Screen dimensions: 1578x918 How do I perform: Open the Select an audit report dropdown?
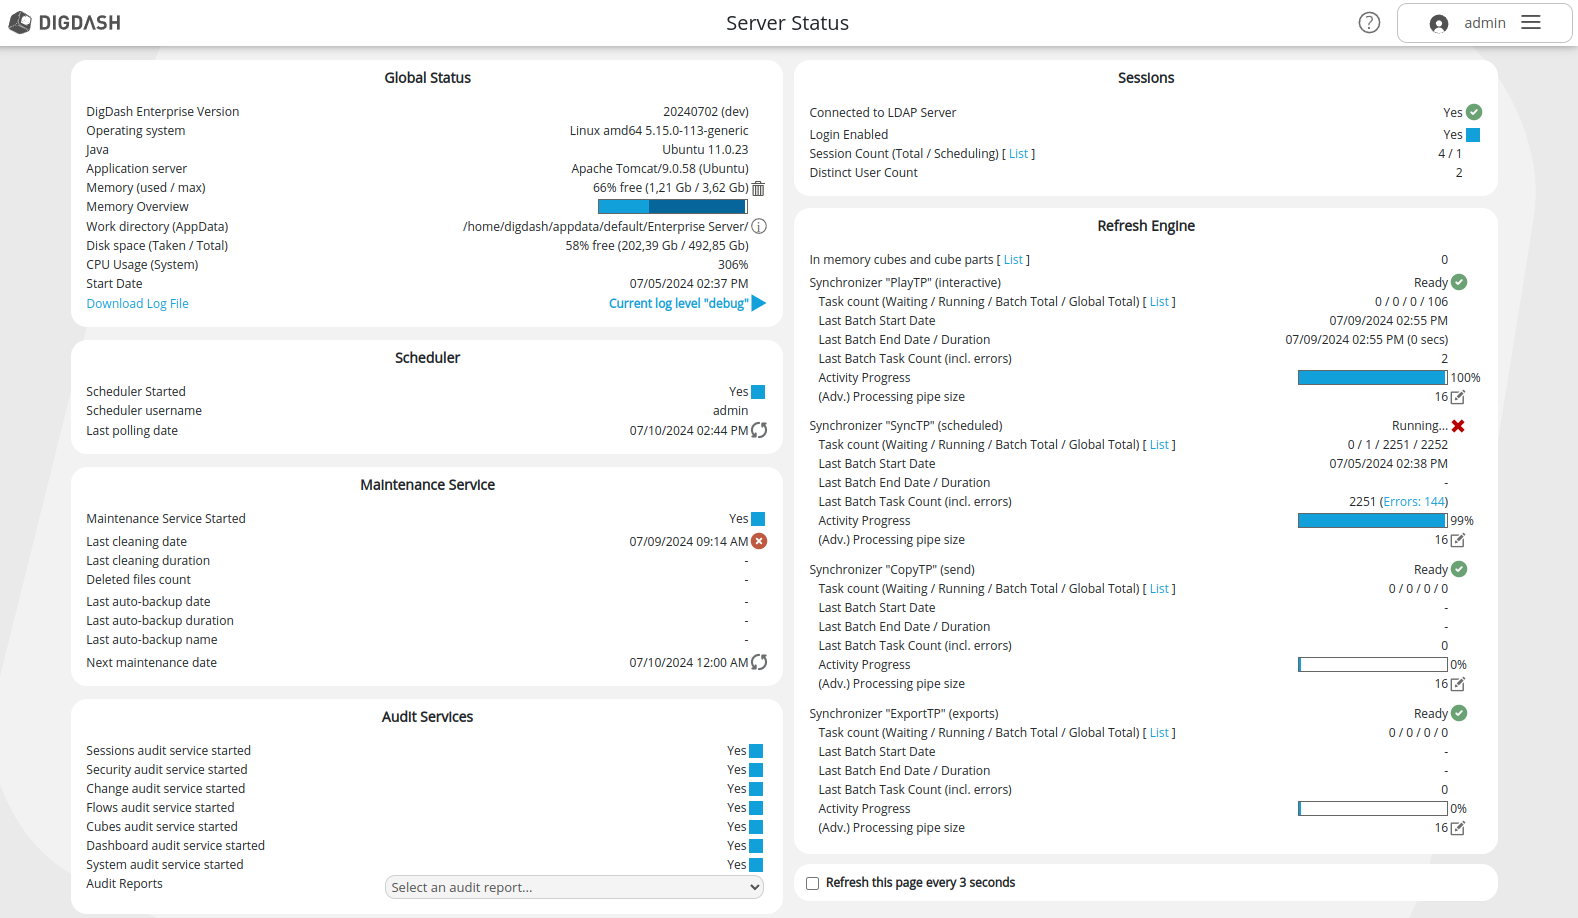pyautogui.click(x=574, y=888)
